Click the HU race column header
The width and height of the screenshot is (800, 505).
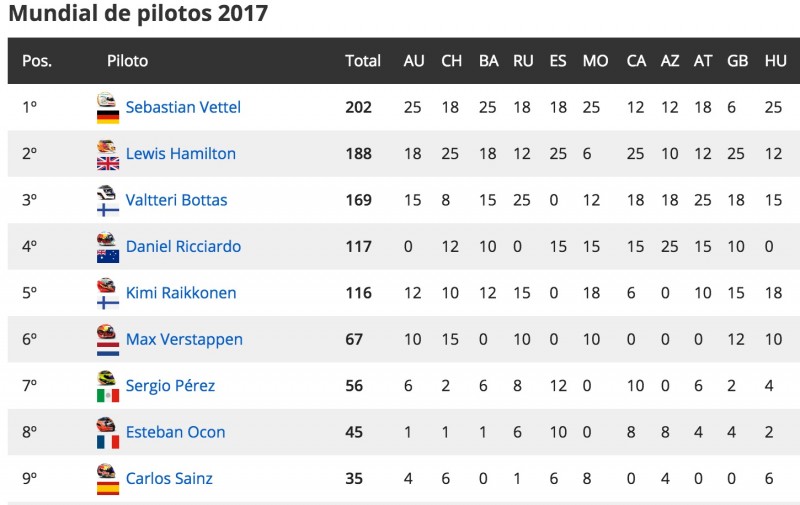point(775,61)
